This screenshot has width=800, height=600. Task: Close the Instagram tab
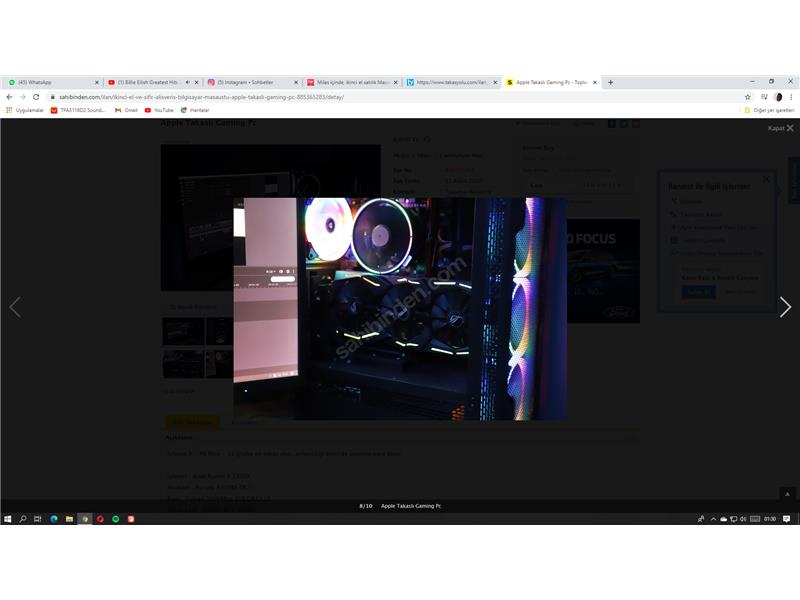tap(296, 82)
